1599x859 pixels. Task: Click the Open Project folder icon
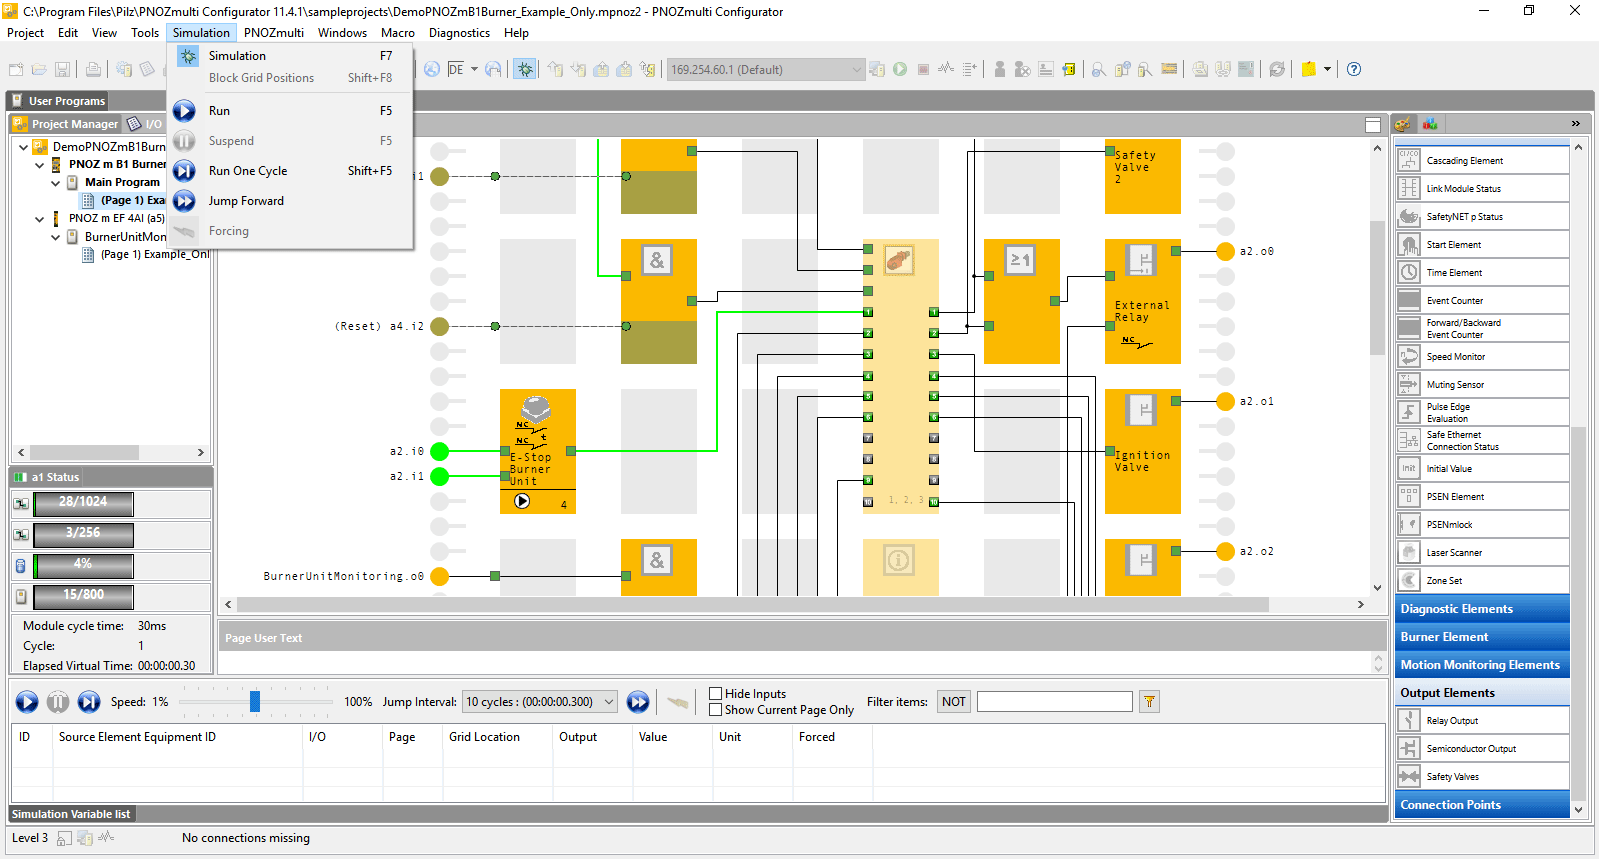39,69
